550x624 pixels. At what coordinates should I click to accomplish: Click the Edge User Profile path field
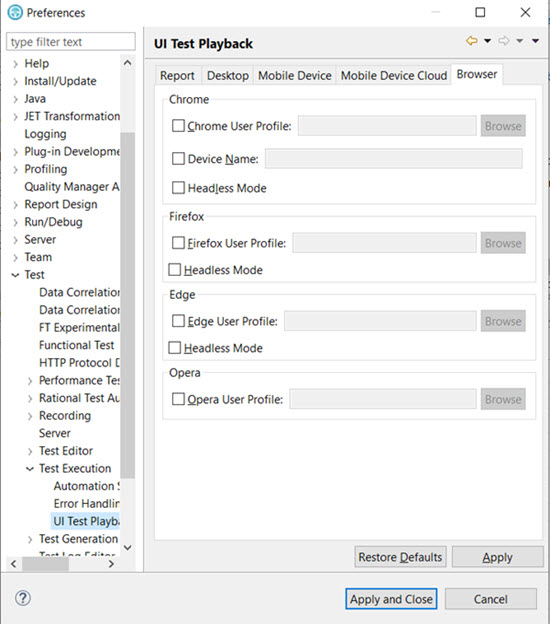click(380, 321)
